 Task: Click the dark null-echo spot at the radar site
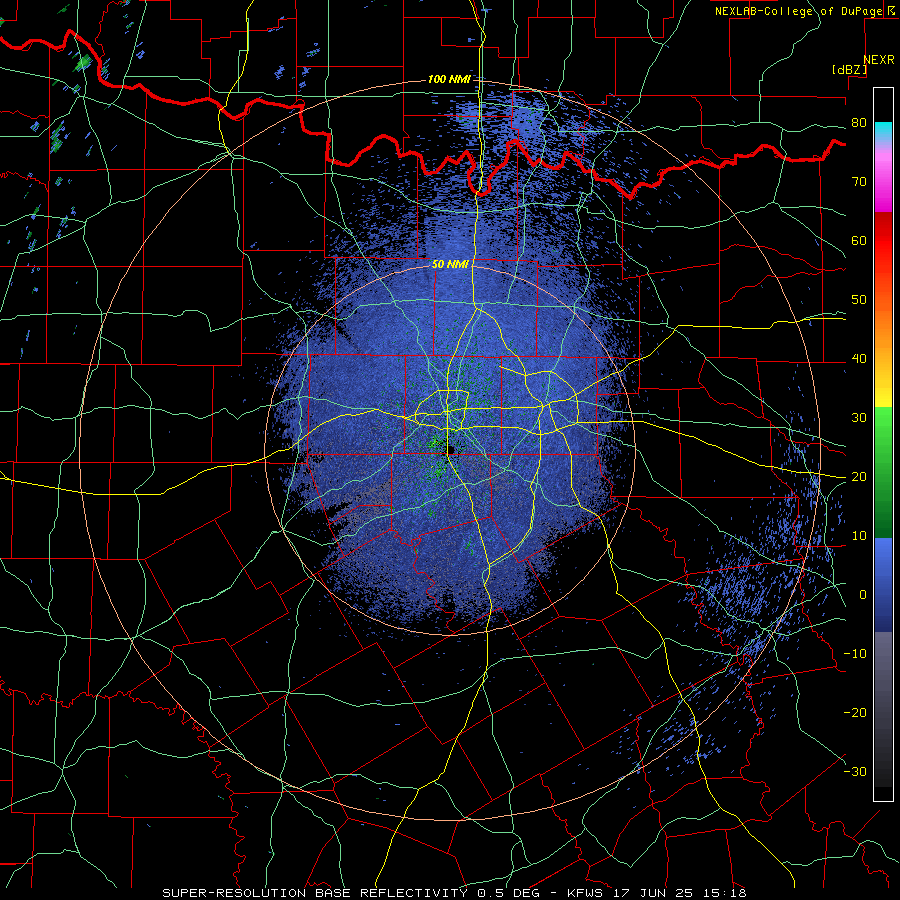451,449
